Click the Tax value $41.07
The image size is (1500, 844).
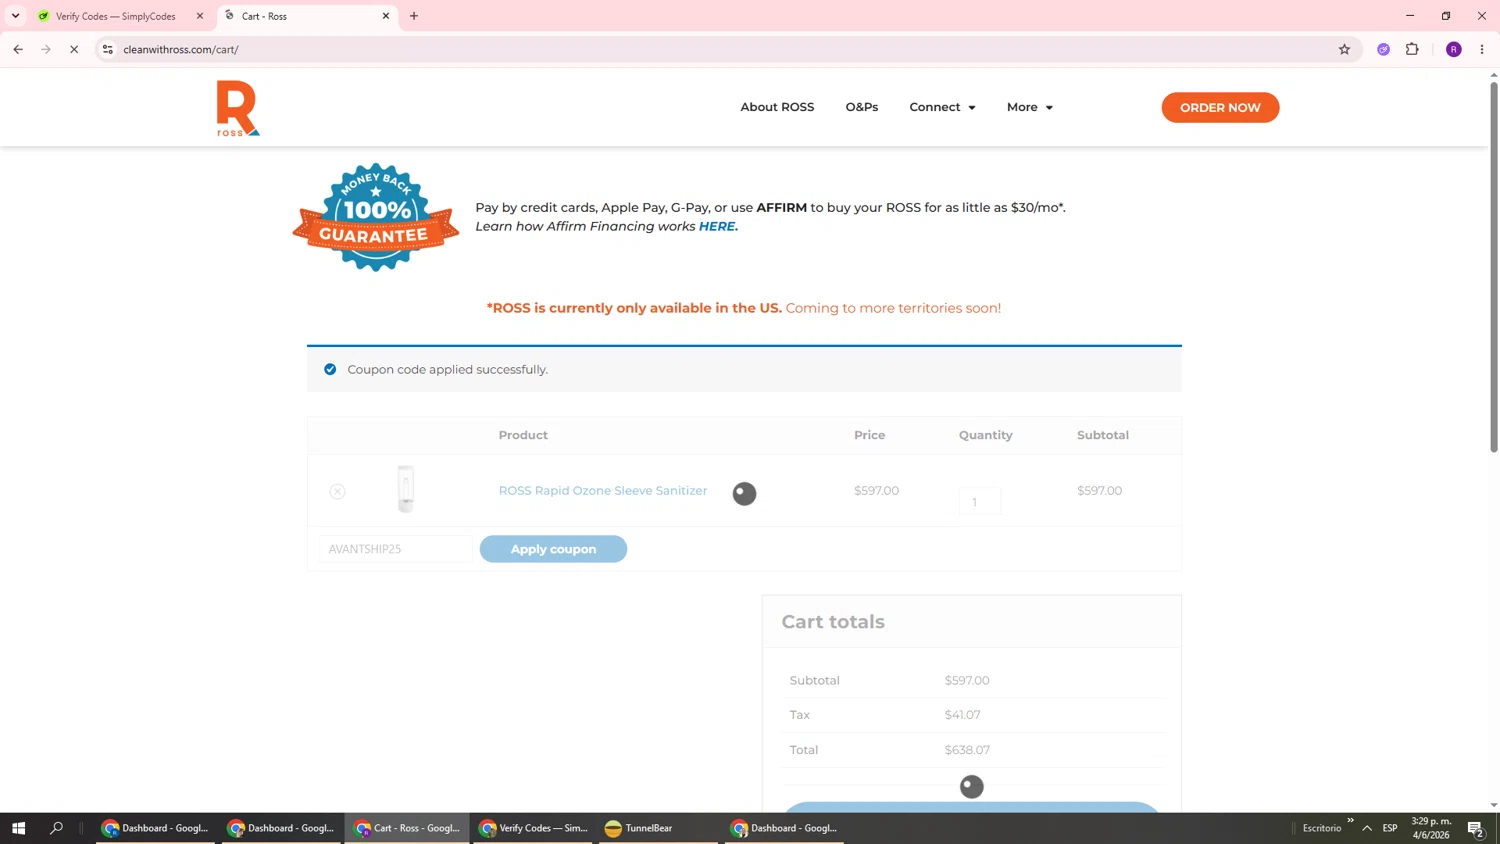click(x=962, y=715)
